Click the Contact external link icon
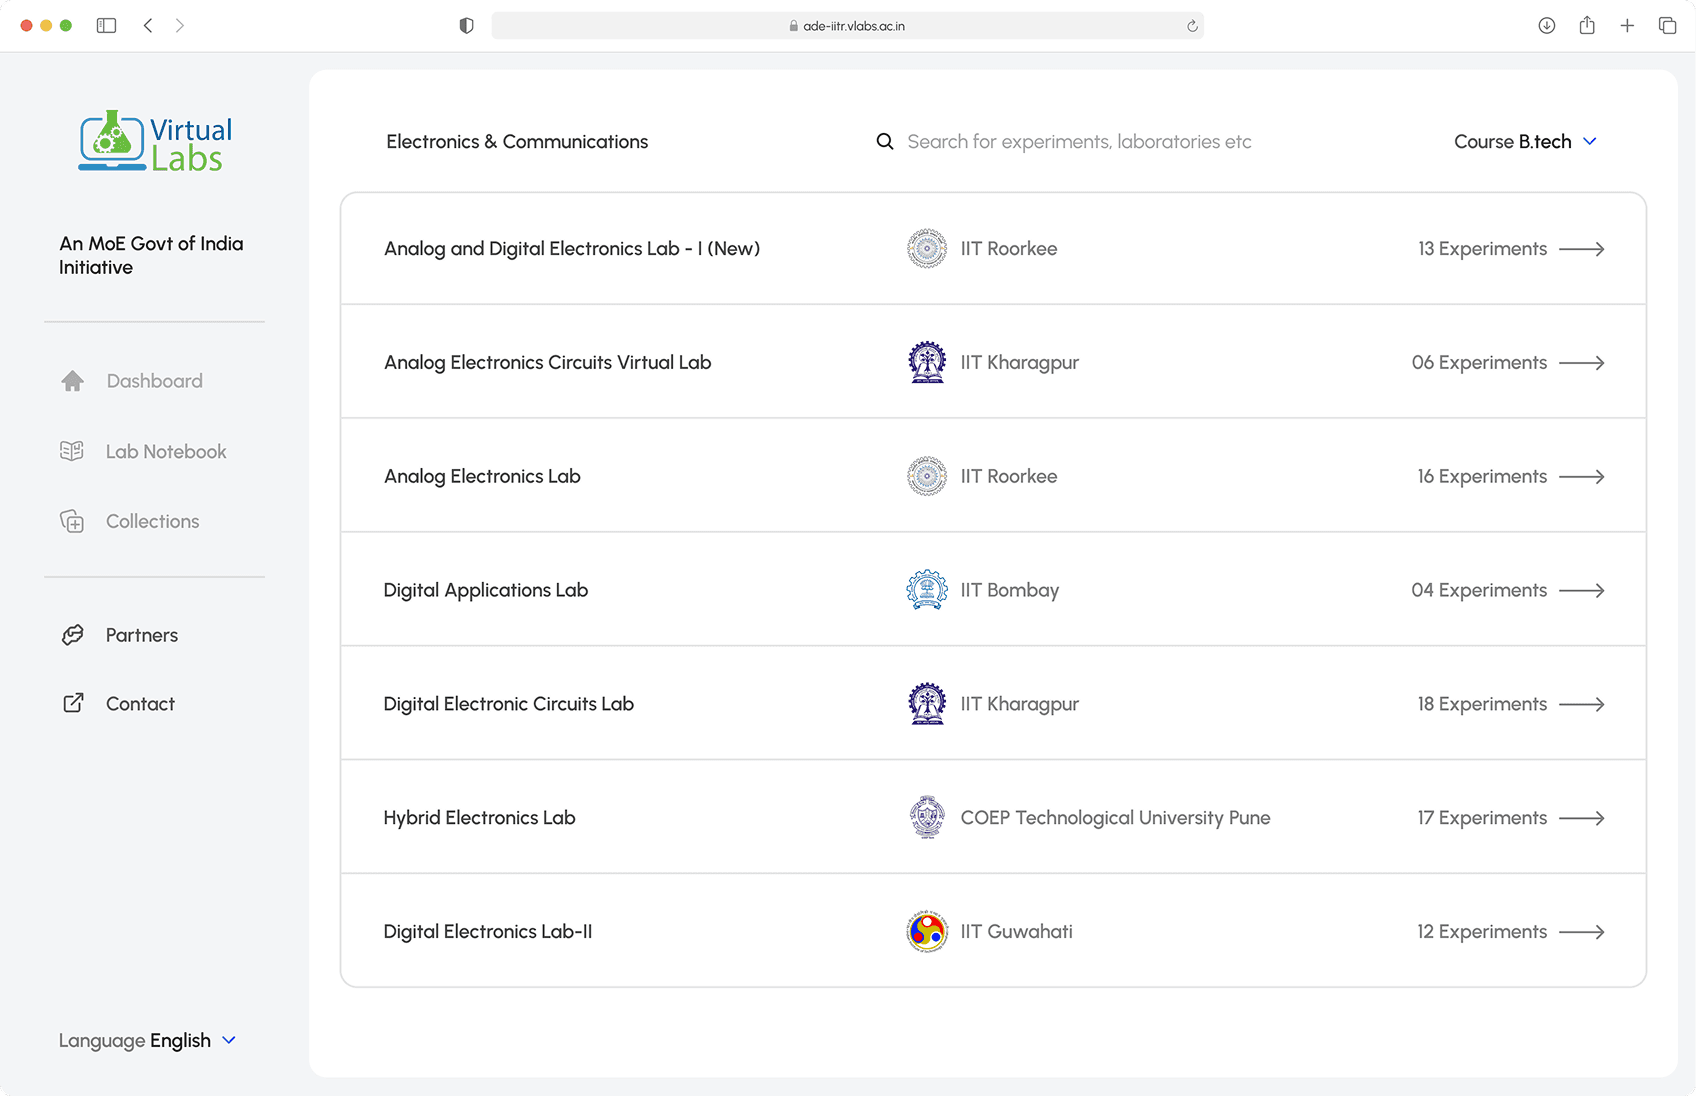This screenshot has width=1696, height=1096. point(73,703)
